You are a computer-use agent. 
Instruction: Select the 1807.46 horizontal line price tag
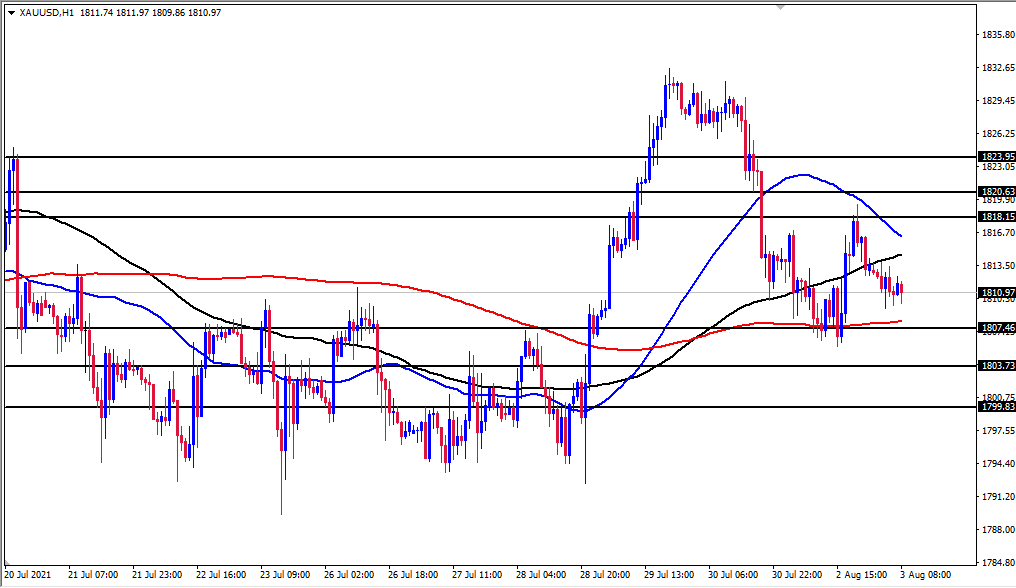coord(997,328)
